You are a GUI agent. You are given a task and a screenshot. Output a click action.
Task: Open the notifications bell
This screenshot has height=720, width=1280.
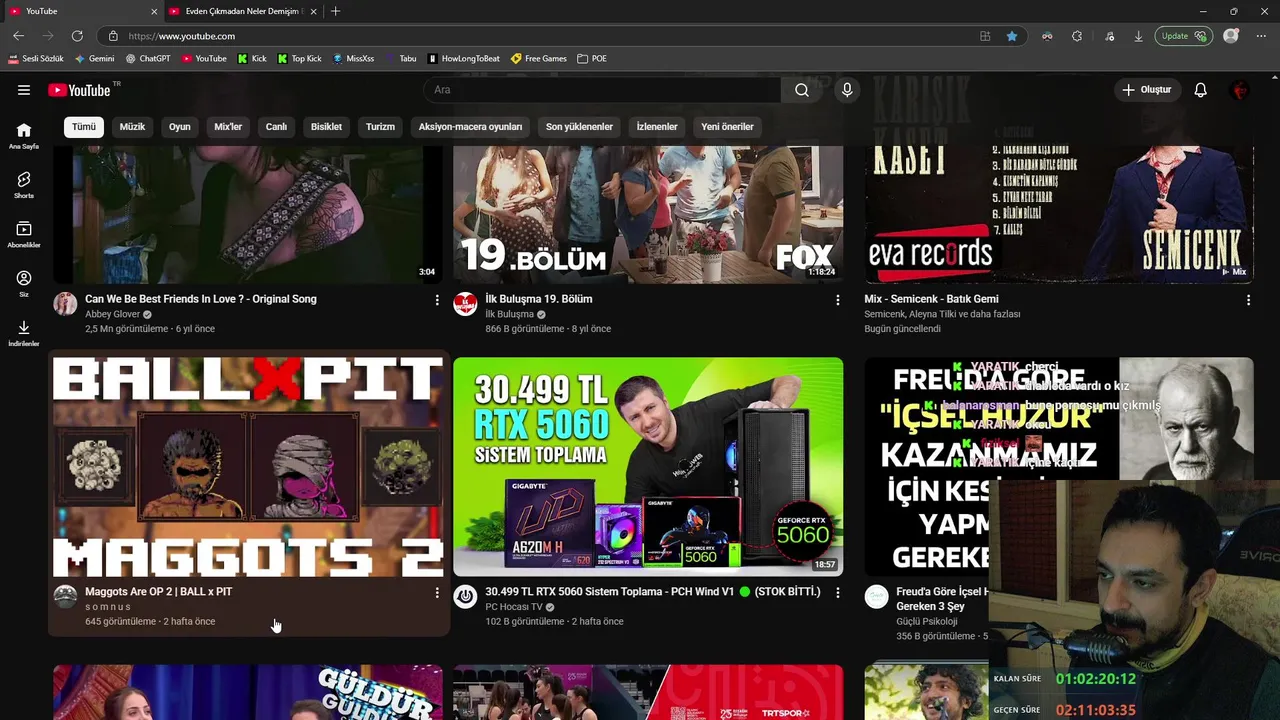click(1201, 90)
